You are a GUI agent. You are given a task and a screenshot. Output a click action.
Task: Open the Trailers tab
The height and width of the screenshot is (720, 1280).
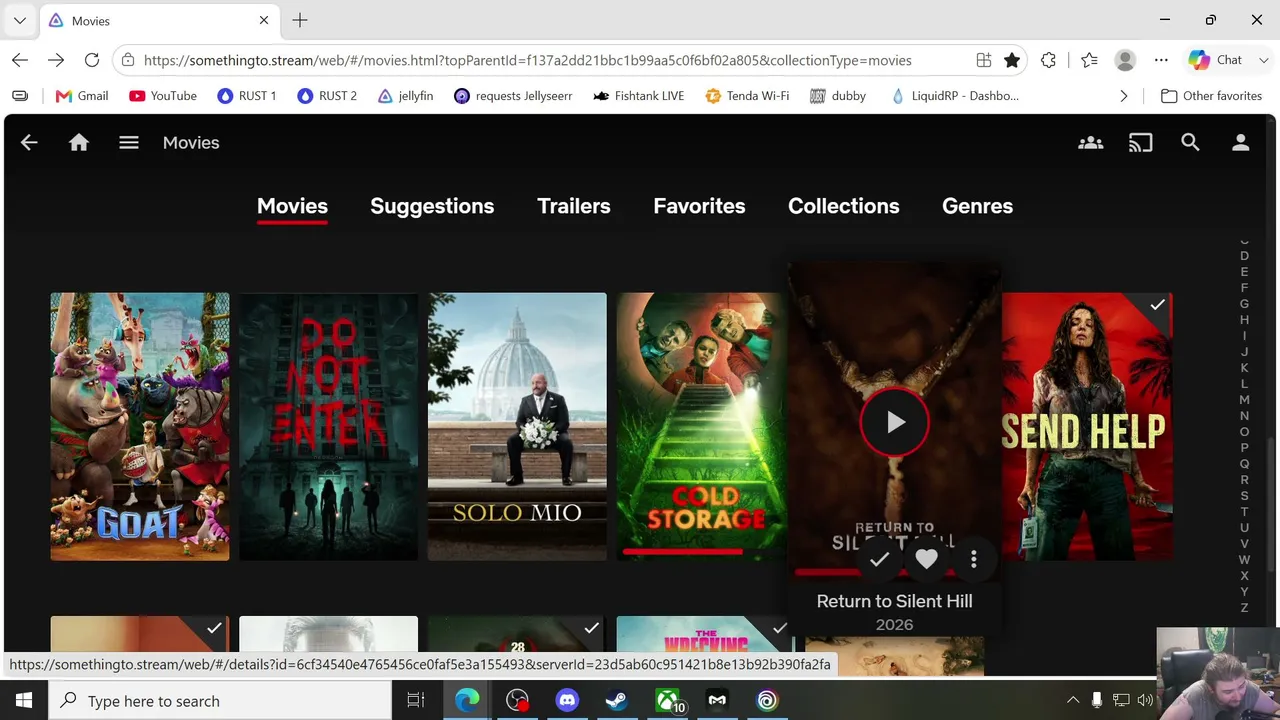tap(574, 206)
